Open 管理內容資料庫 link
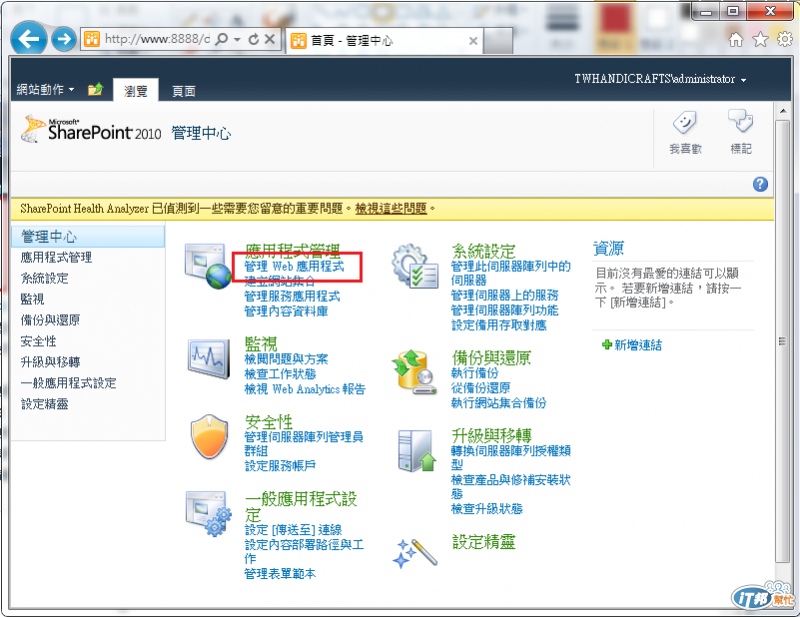 (286, 311)
